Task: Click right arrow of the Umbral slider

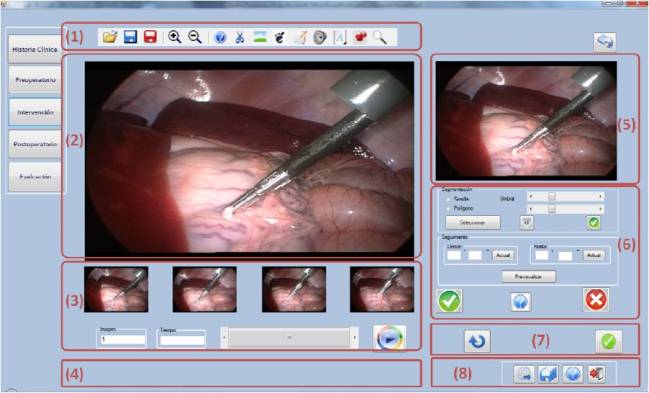Action: [600, 196]
